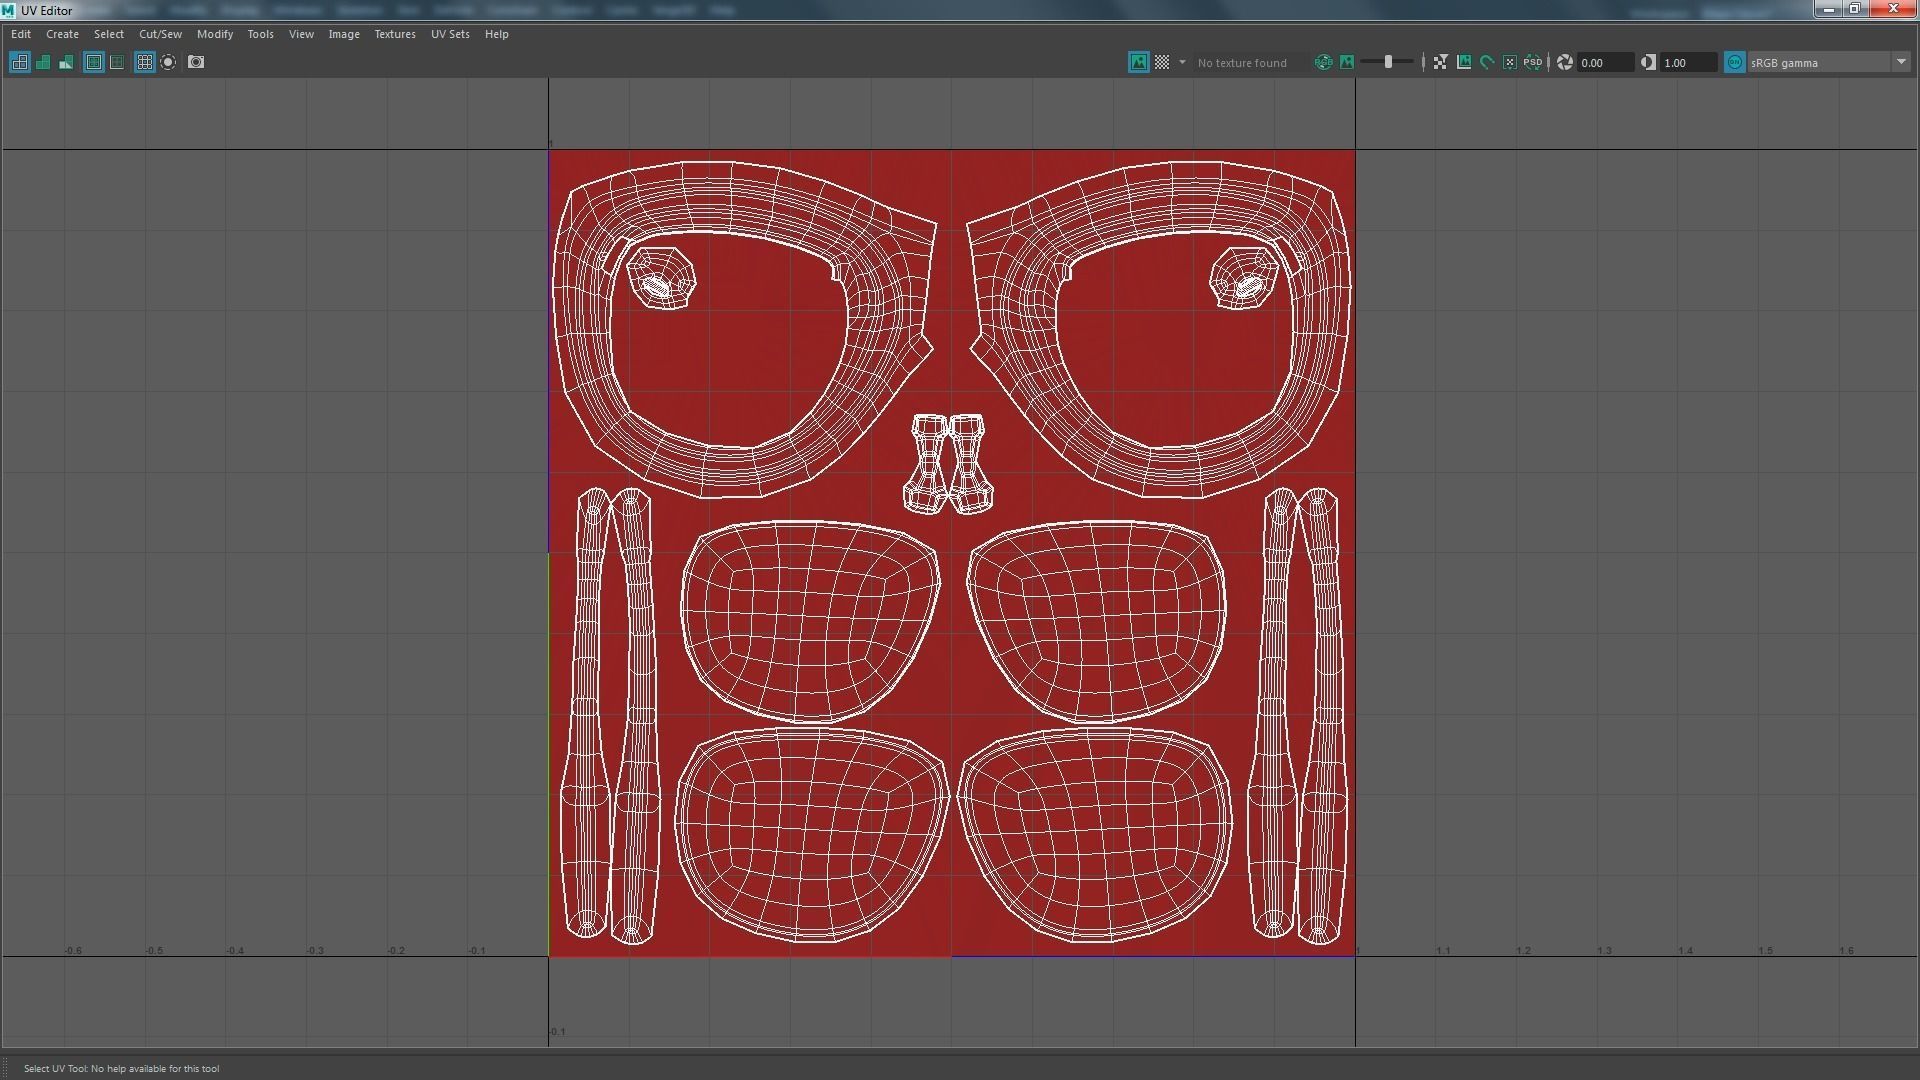Click the PSD network update icon
The height and width of the screenshot is (1080, 1920).
pyautogui.click(x=1532, y=62)
